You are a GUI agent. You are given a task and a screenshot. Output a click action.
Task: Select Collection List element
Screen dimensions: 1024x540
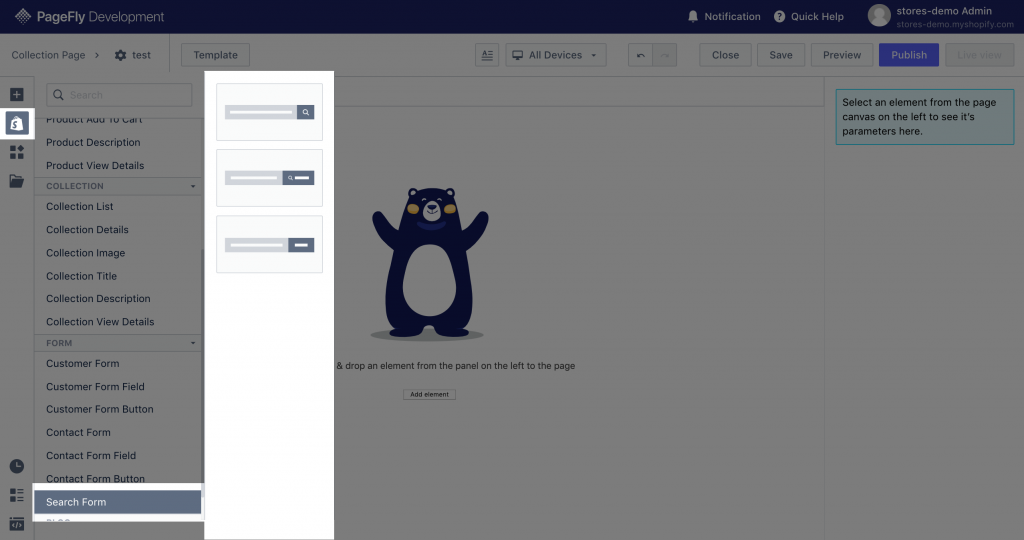tap(80, 206)
